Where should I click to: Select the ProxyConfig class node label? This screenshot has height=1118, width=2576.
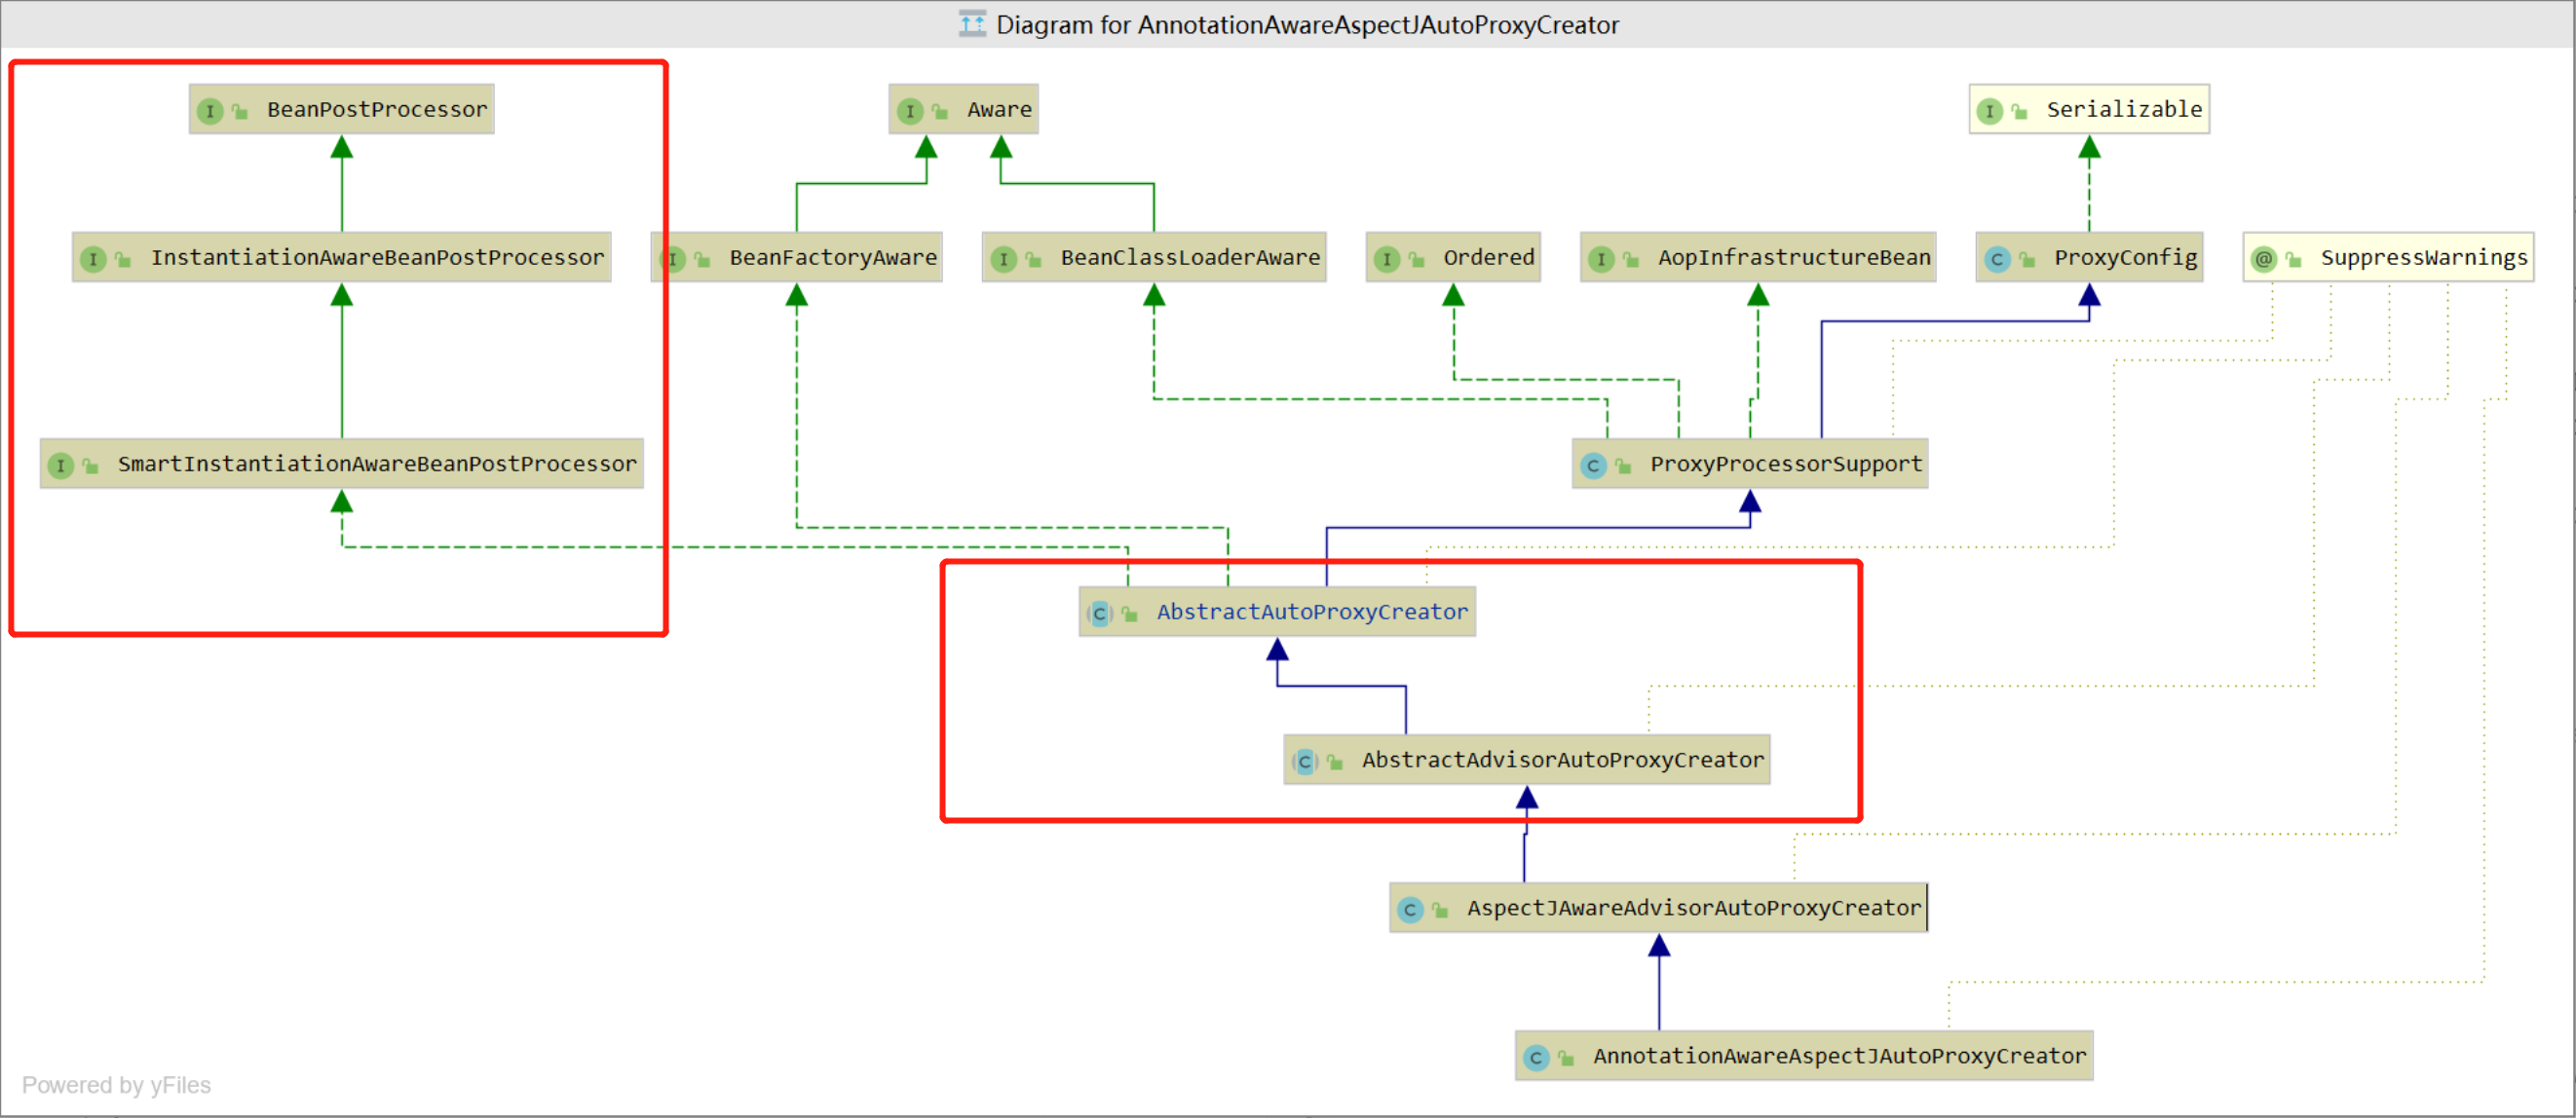click(2125, 257)
